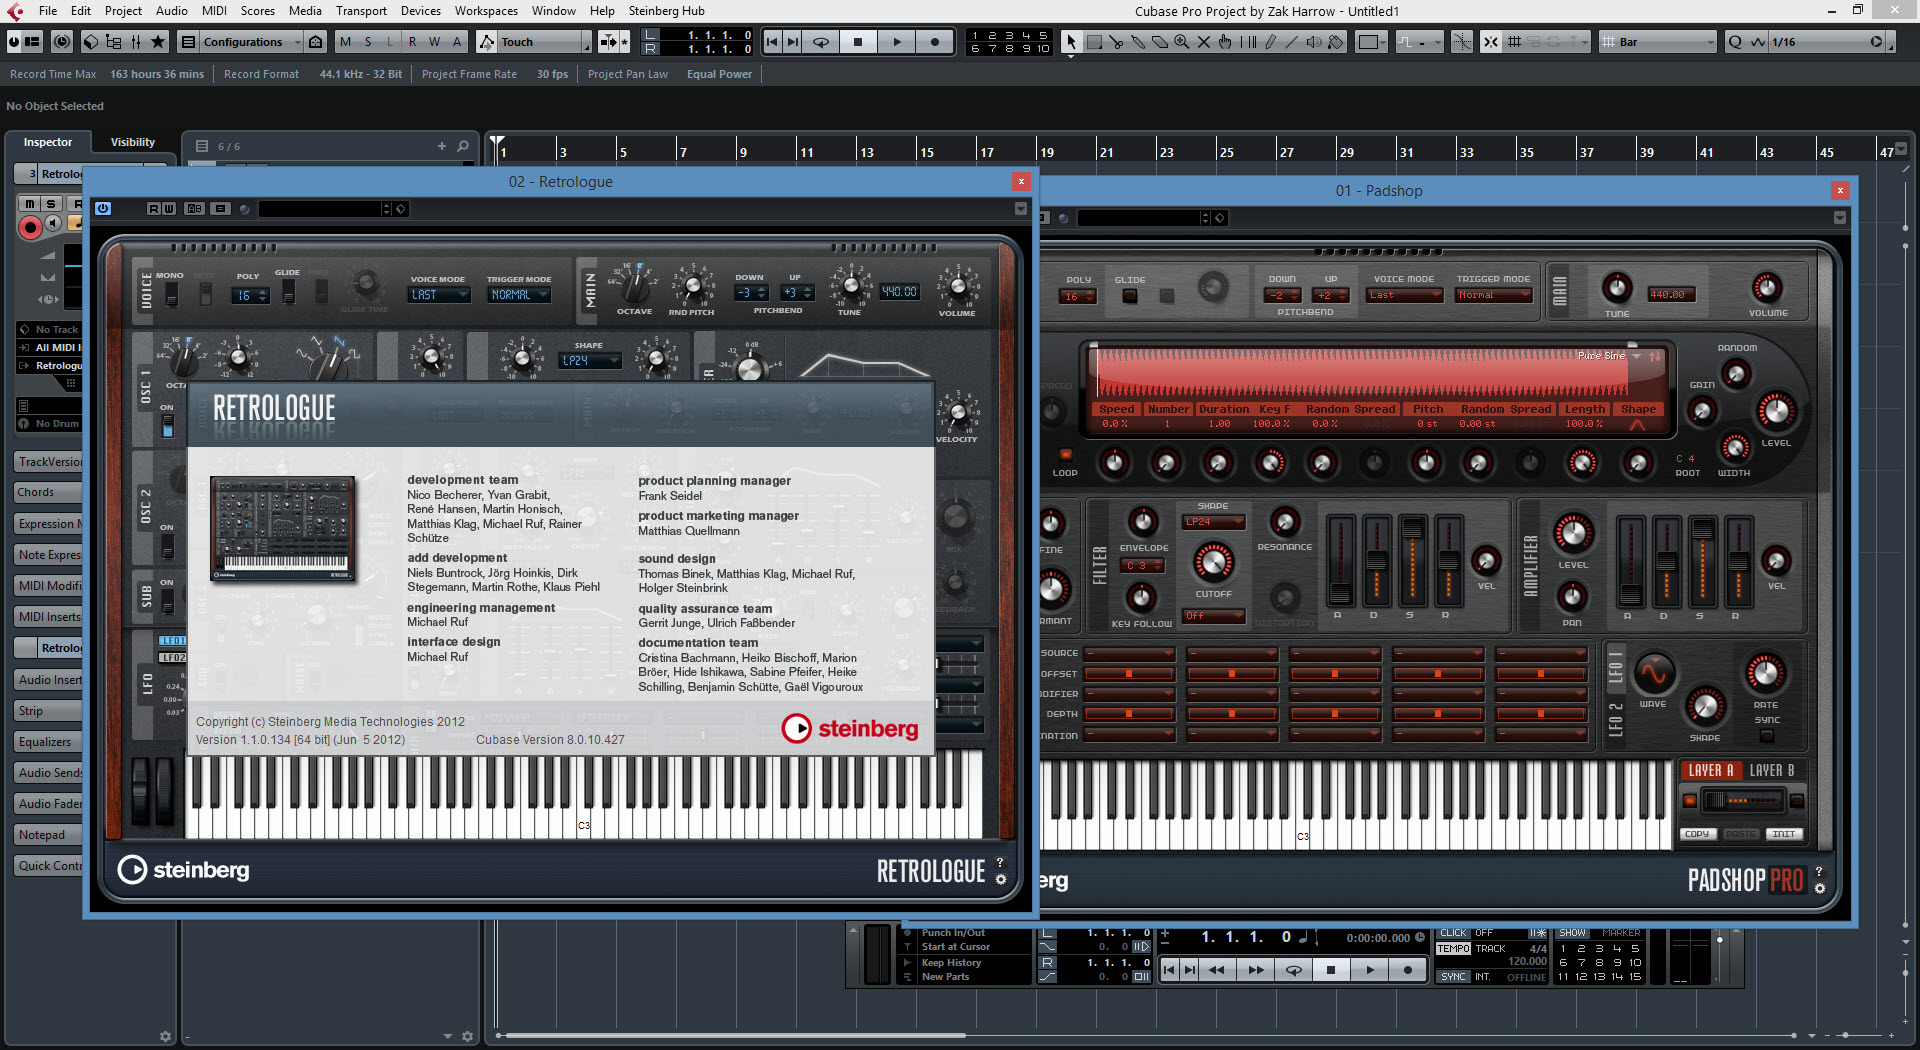The height and width of the screenshot is (1050, 1920).
Task: Toggle global Solo S state button
Action: pyautogui.click(x=368, y=42)
